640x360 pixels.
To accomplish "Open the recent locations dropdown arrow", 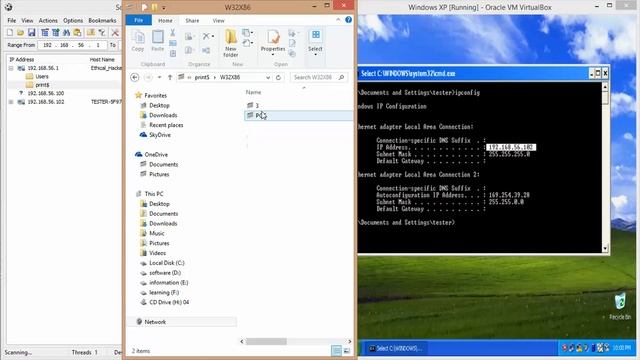I will click(x=159, y=77).
